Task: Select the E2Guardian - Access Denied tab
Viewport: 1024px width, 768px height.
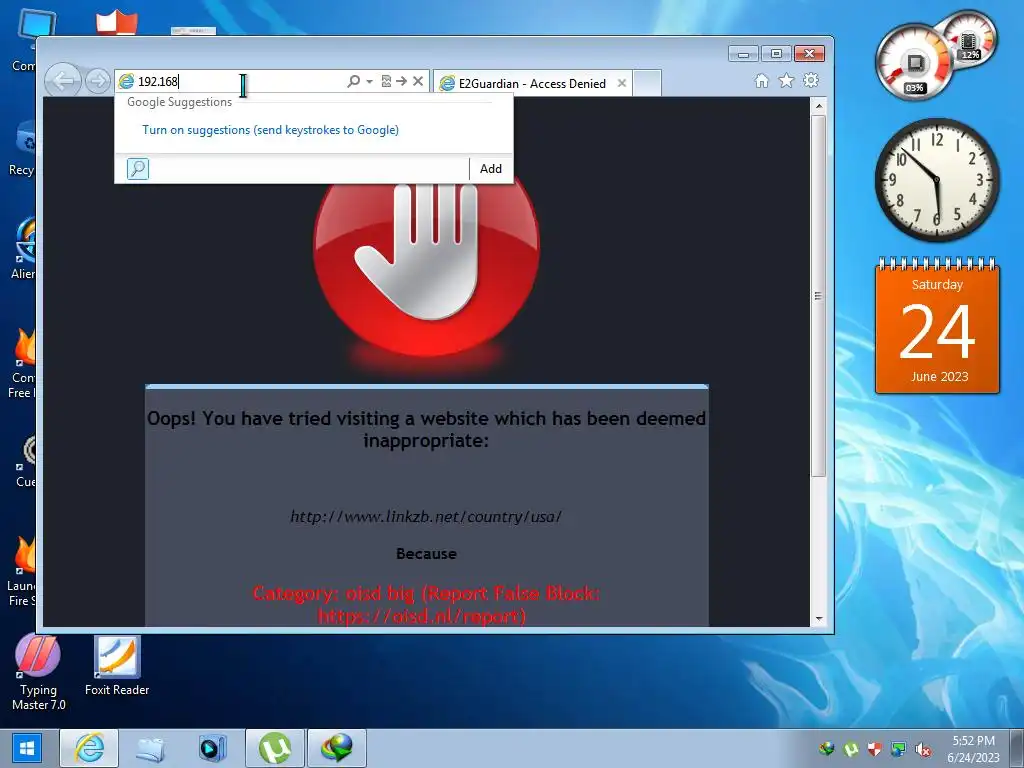Action: pyautogui.click(x=532, y=84)
